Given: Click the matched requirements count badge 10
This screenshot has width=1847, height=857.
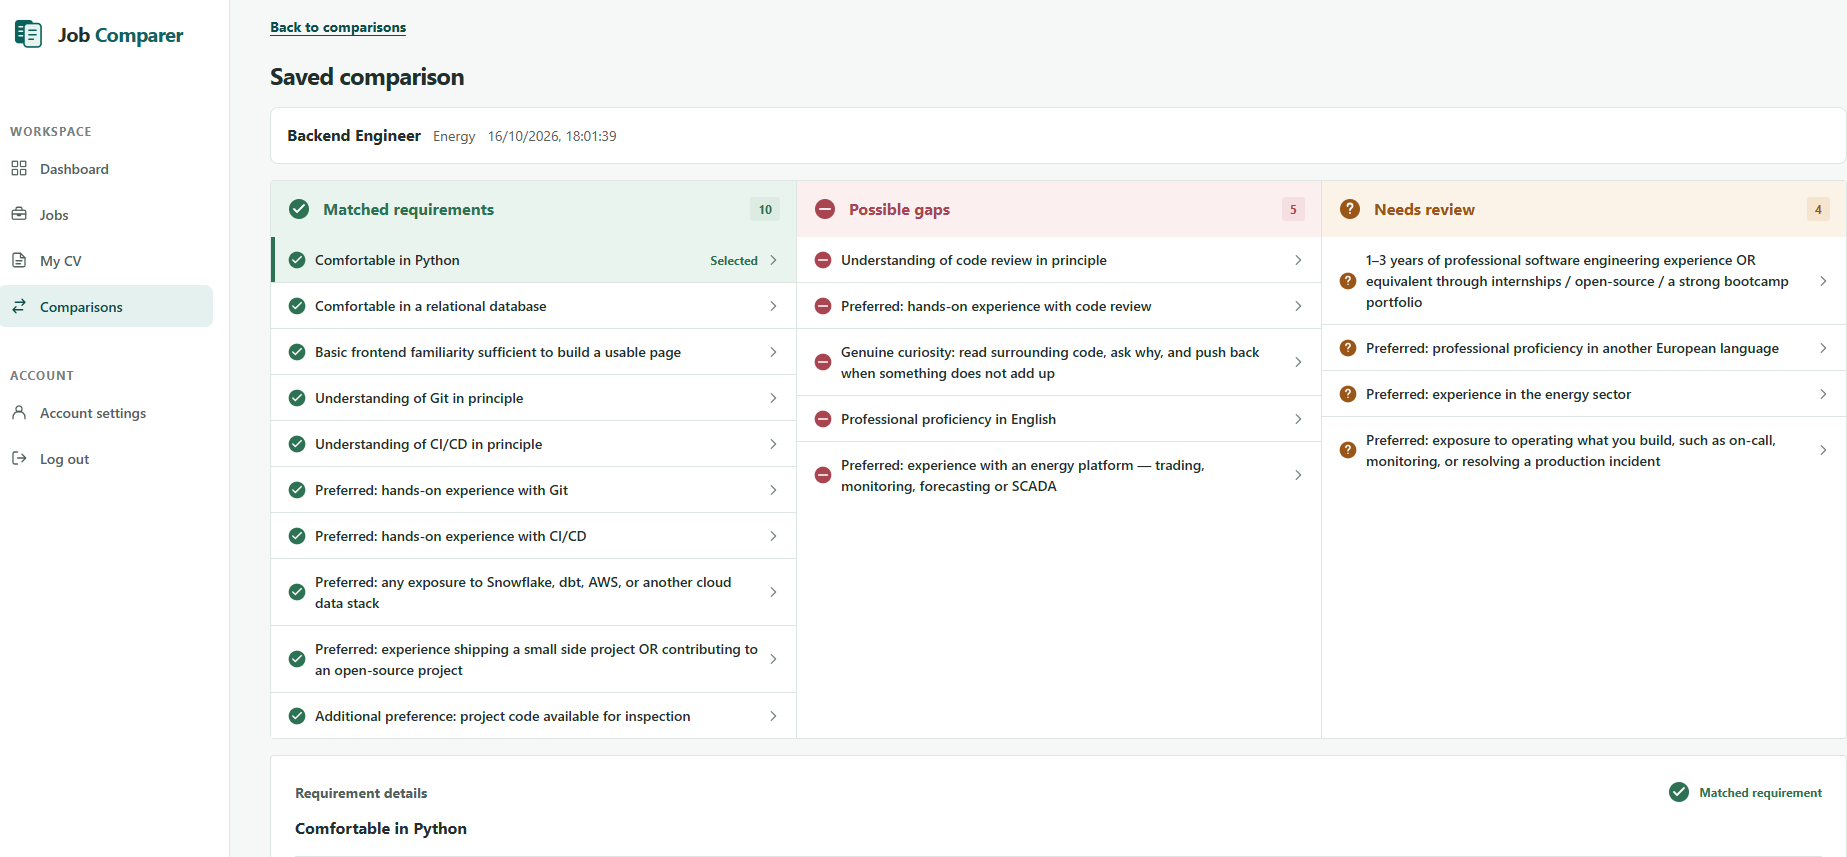Looking at the screenshot, I should (765, 209).
